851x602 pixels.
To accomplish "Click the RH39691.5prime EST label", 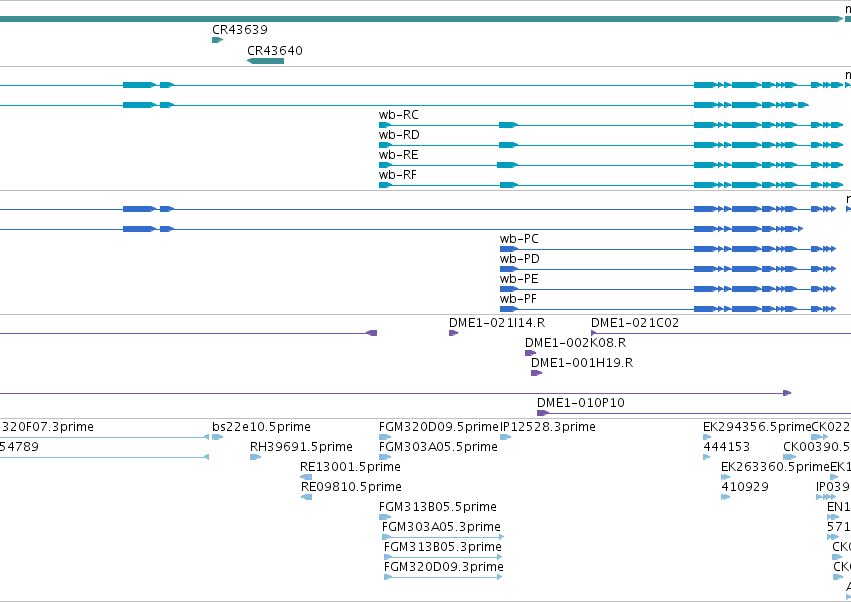I will (301, 447).
